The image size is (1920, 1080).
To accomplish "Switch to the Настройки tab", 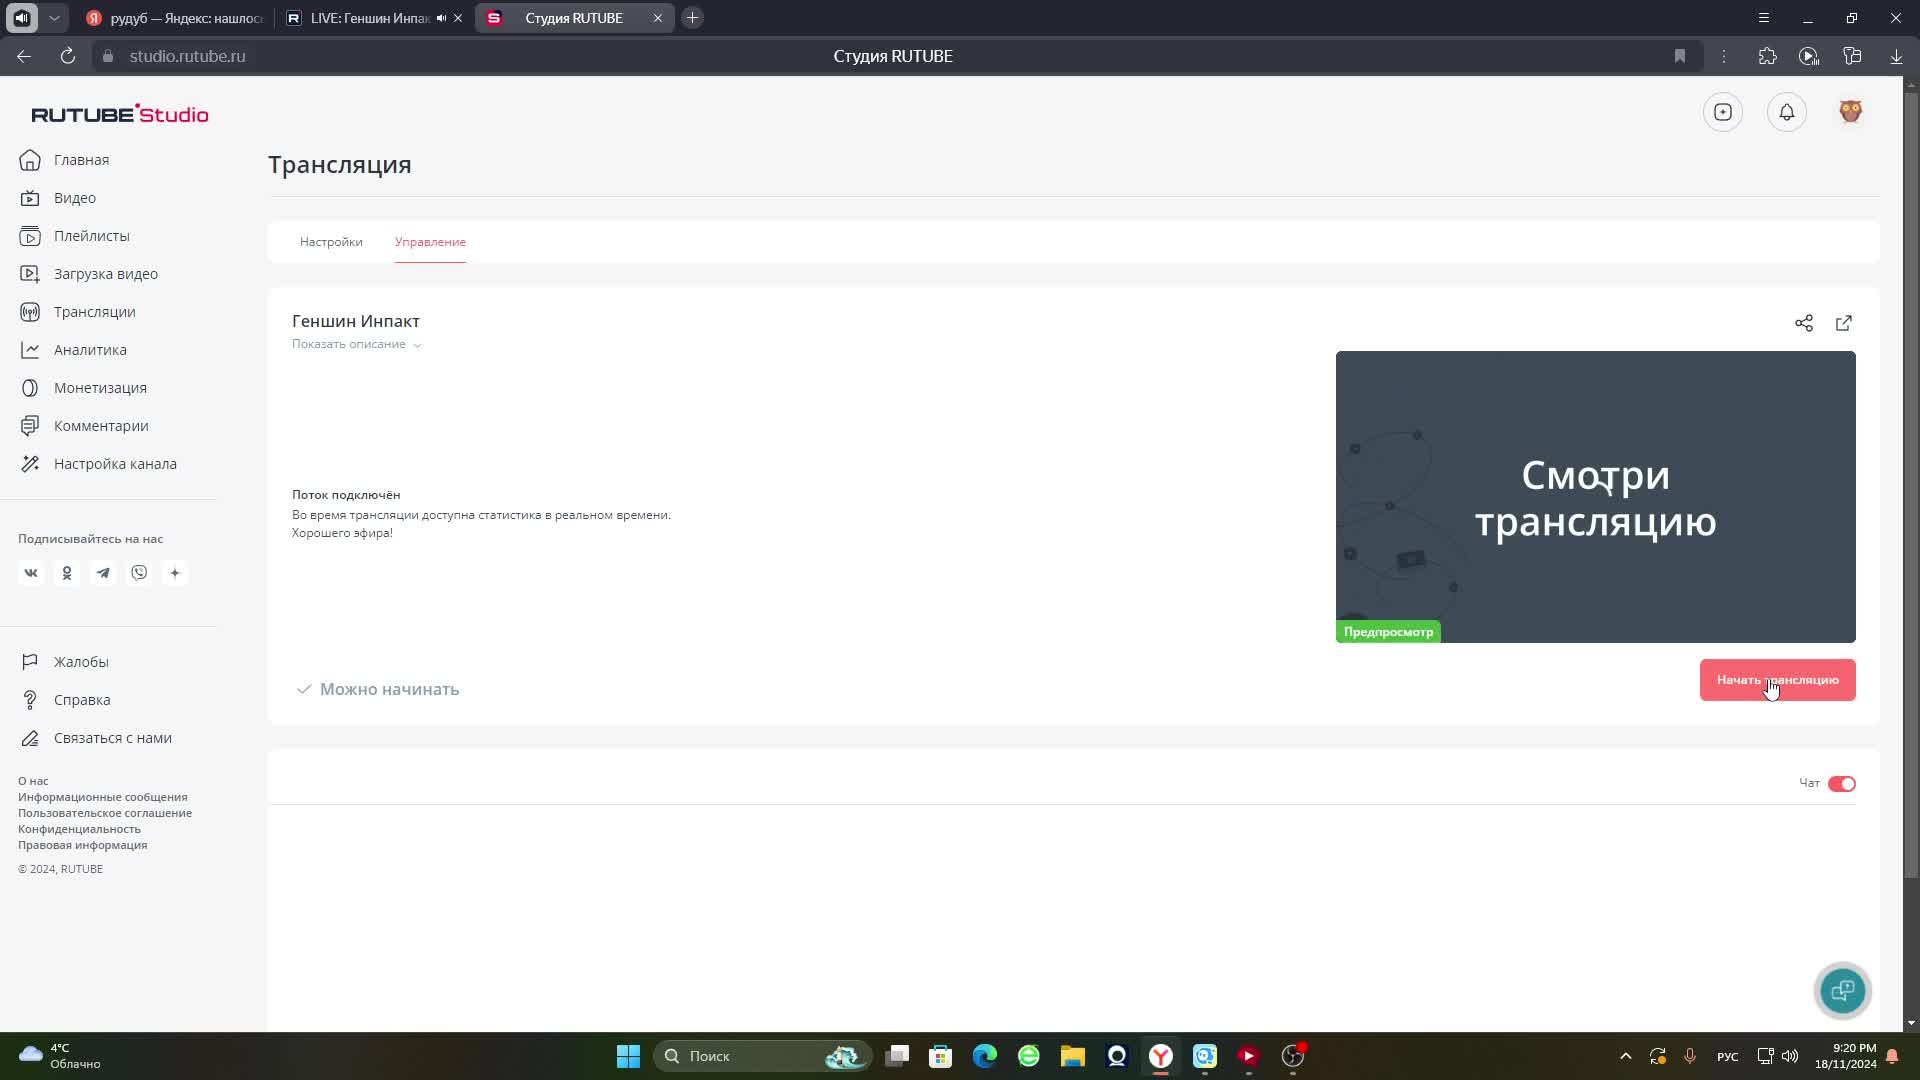I will point(331,242).
